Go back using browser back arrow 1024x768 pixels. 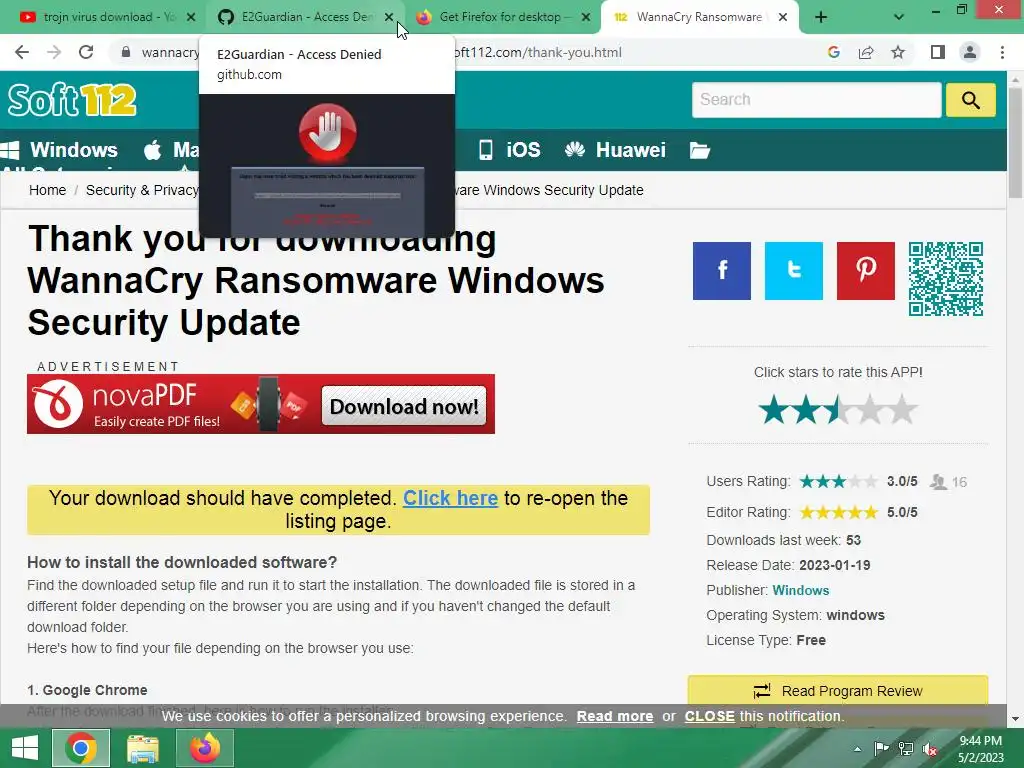22,52
